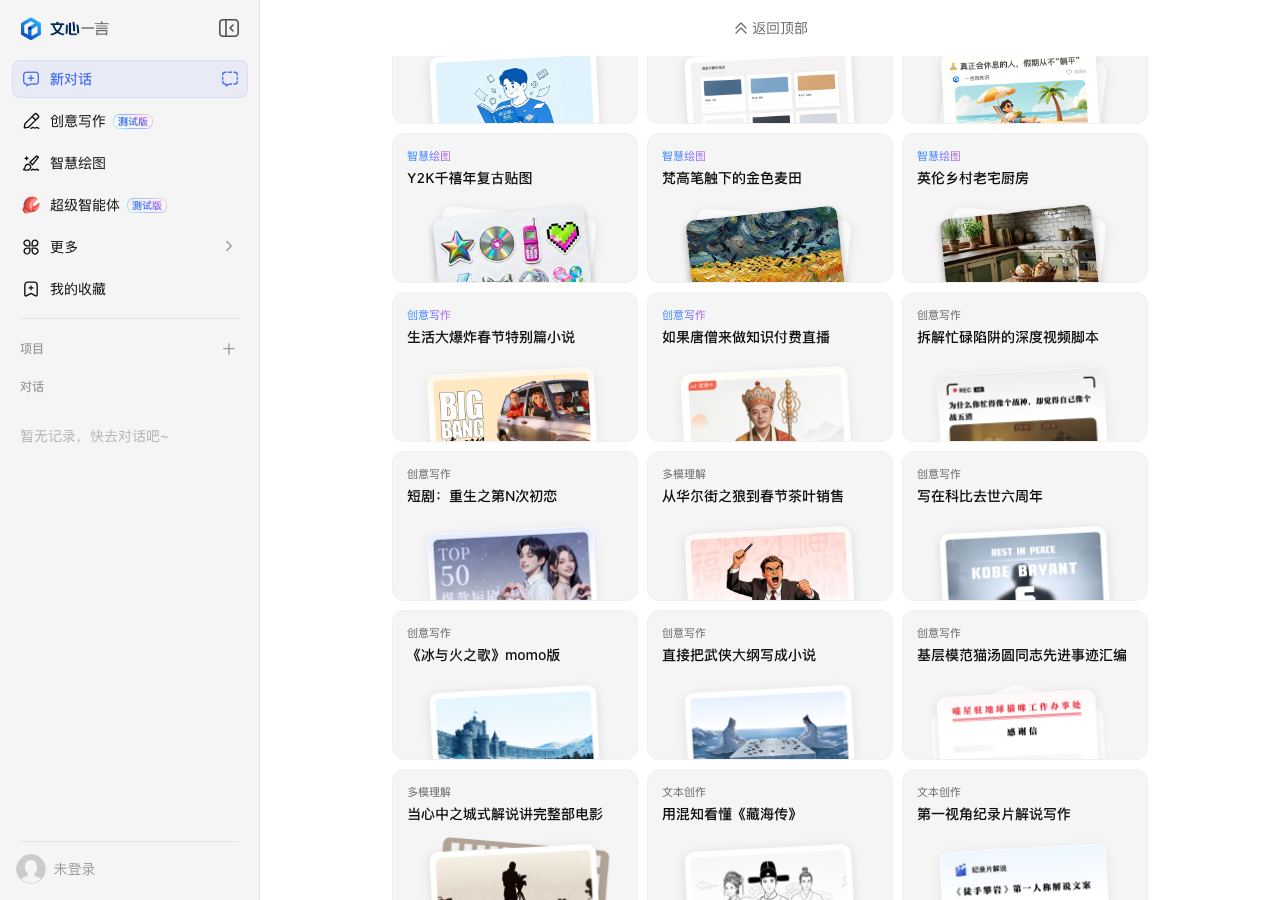Click the 测试版 badge next to 创意写作
Screen dimensions: 1280x900
pos(133,121)
